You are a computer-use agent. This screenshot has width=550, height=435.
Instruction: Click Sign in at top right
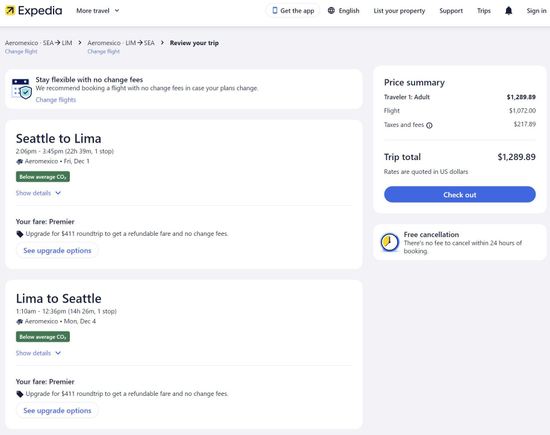(536, 11)
